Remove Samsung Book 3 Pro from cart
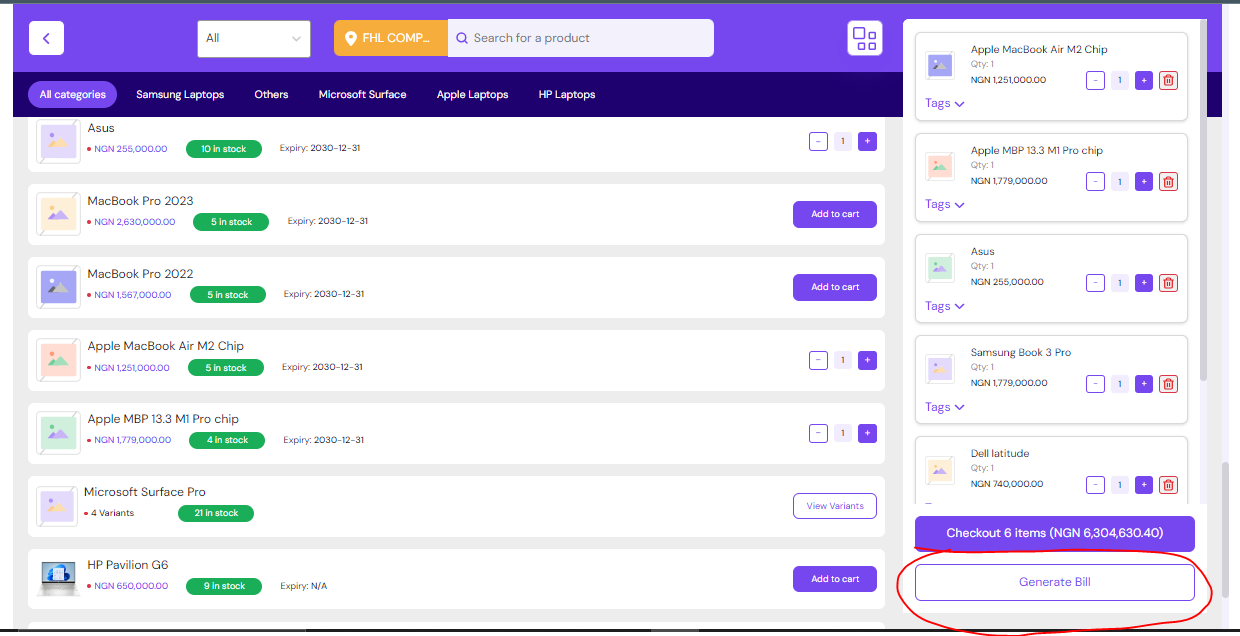 pos(1168,384)
